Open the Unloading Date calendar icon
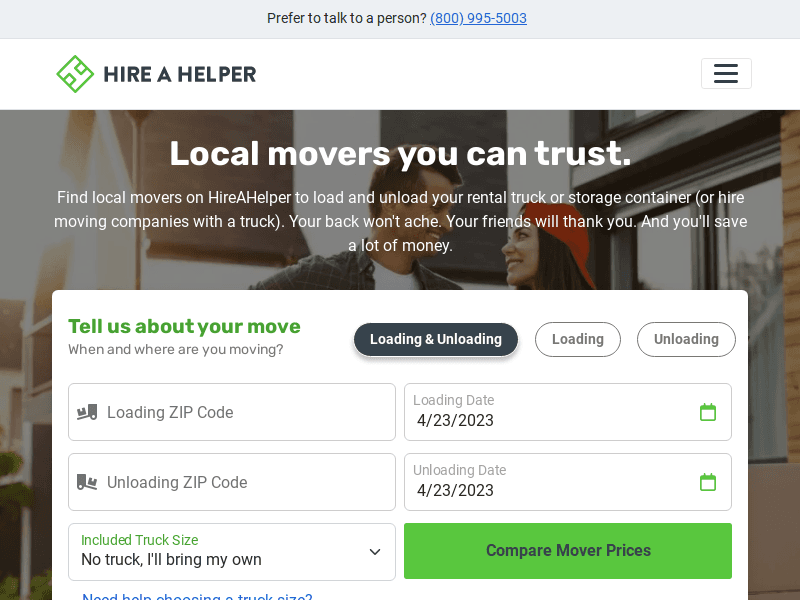 pyautogui.click(x=708, y=481)
